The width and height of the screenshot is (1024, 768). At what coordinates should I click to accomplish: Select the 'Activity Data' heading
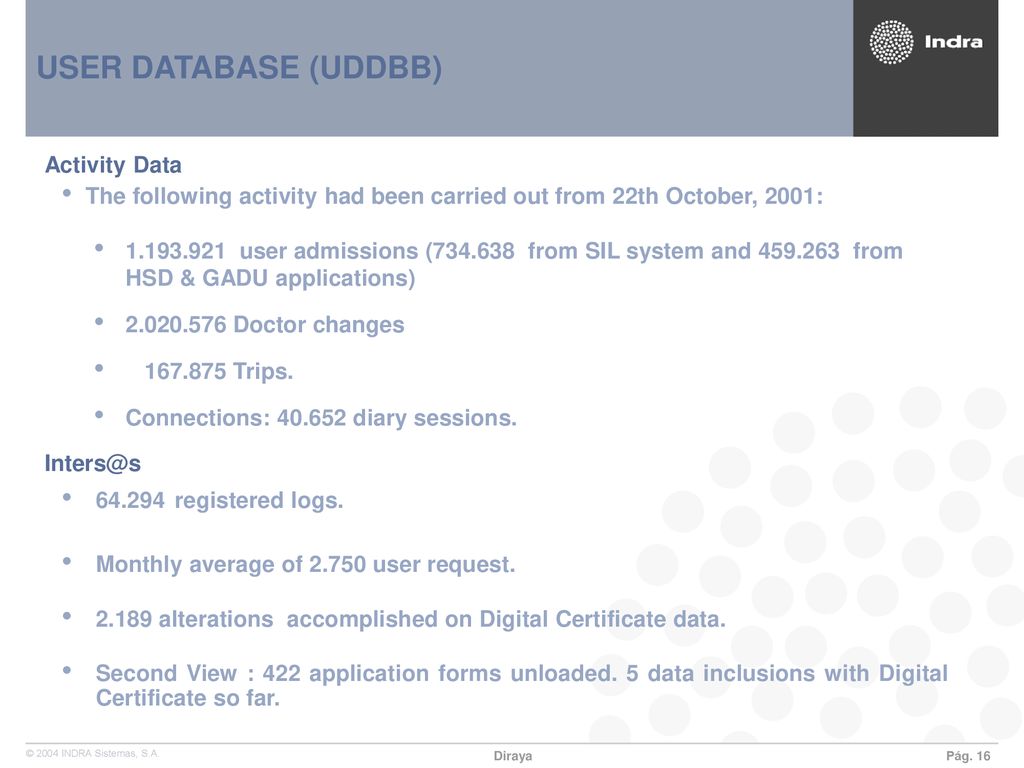pos(113,165)
